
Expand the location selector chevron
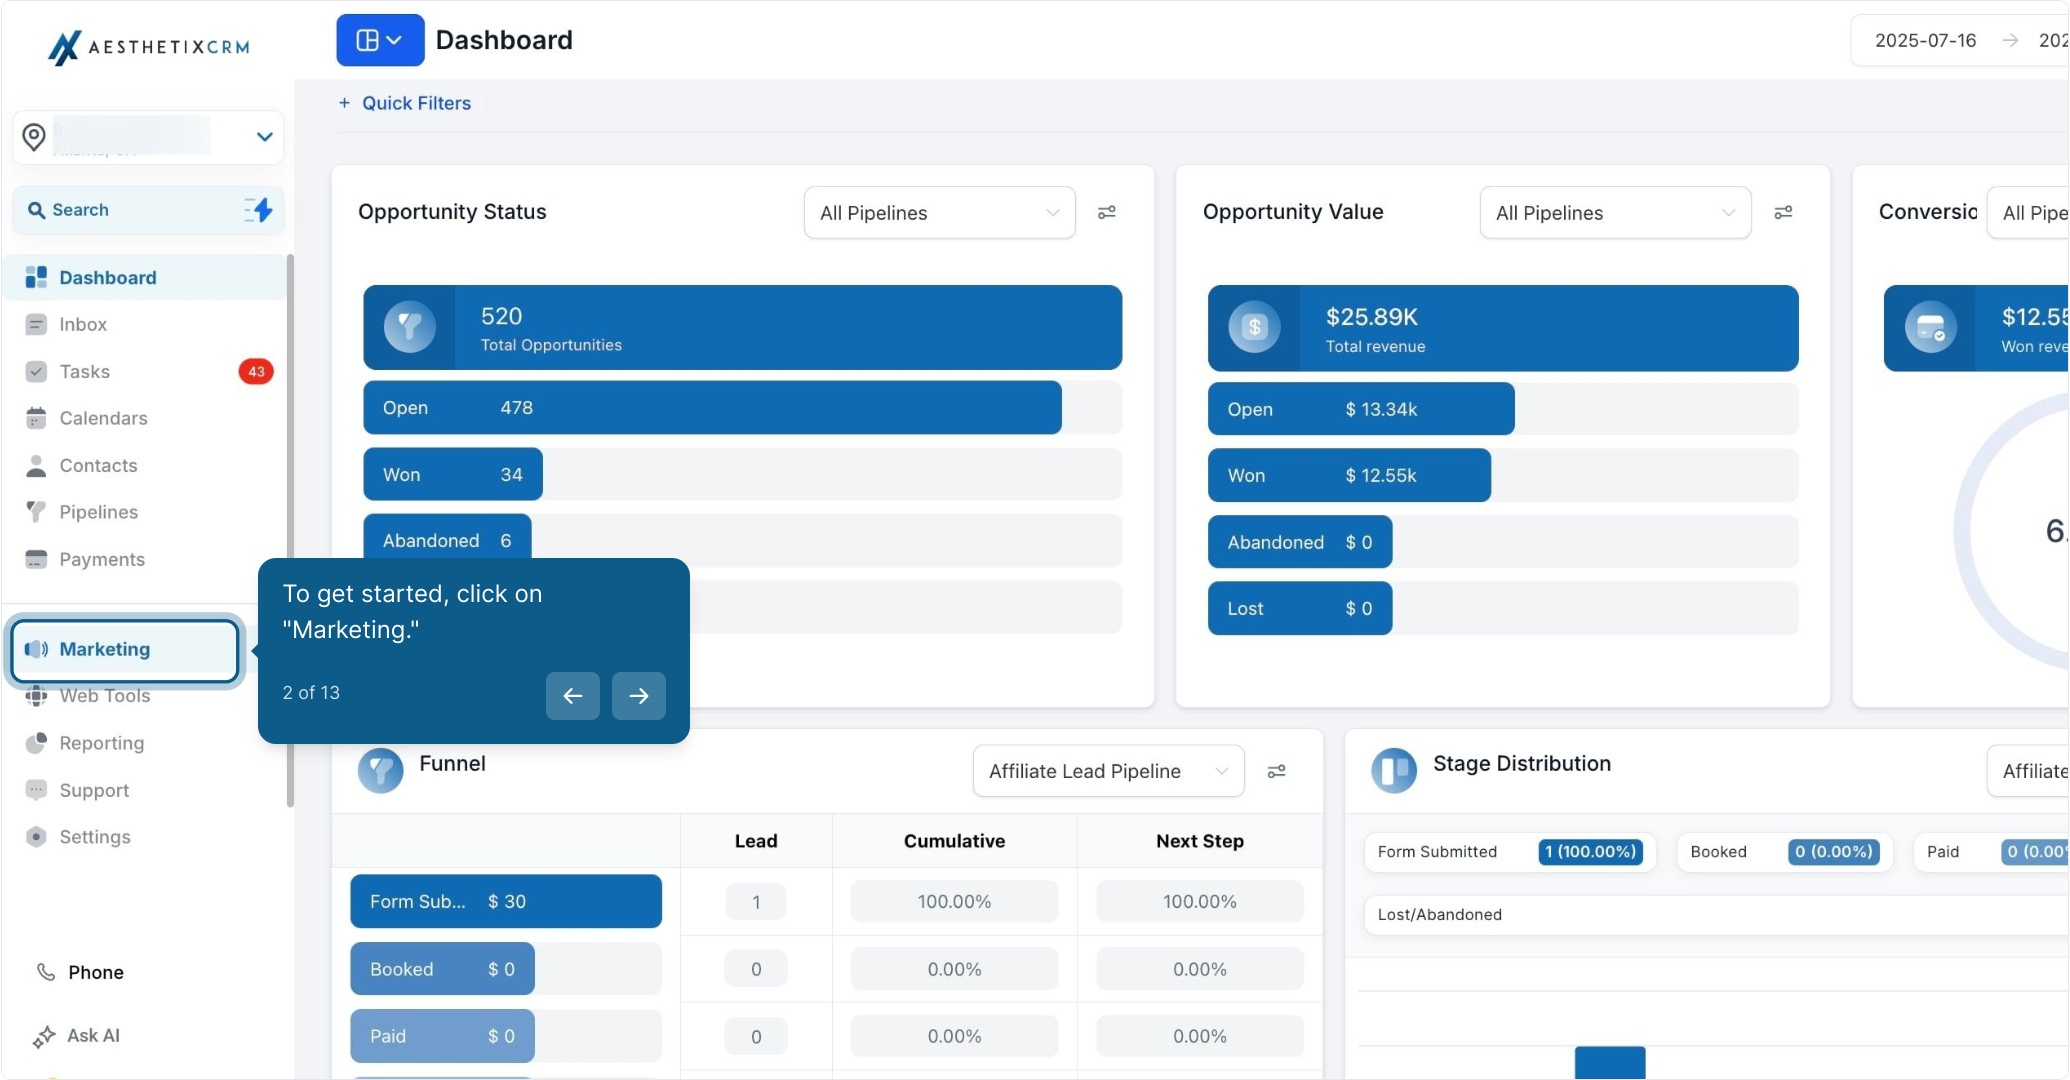(265, 137)
